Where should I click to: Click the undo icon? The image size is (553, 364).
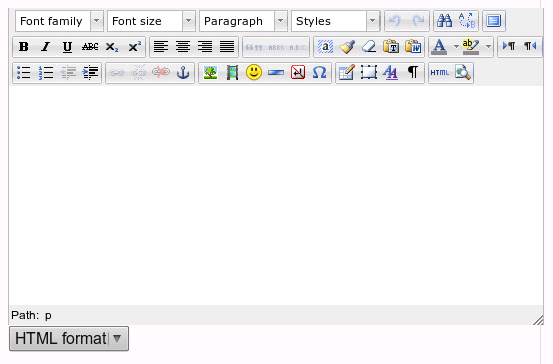[395, 21]
